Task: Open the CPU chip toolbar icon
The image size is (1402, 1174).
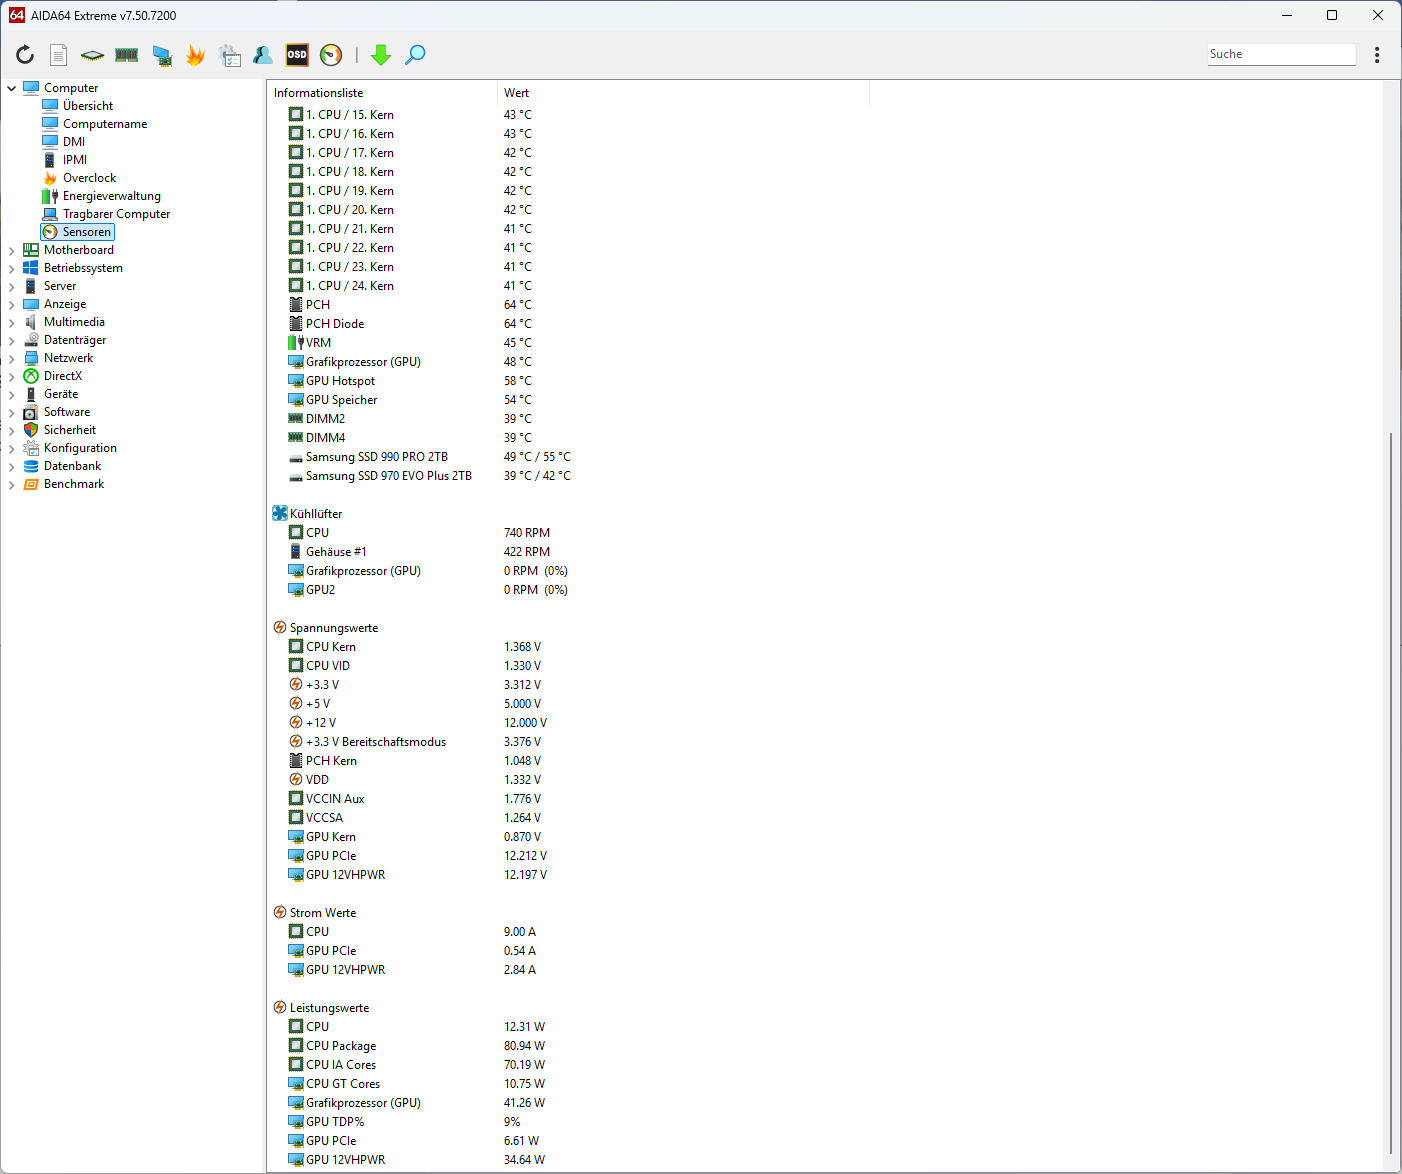Action: point(92,55)
